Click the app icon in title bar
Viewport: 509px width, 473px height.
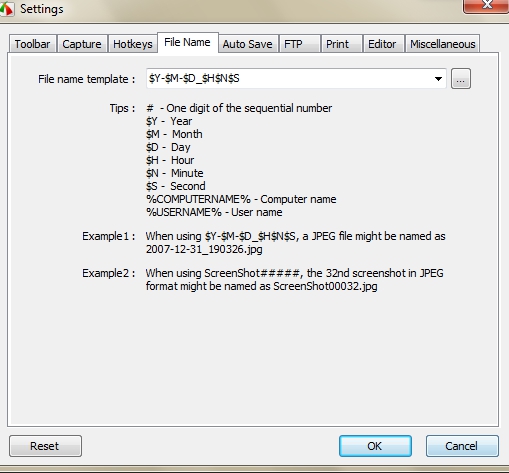click(x=7, y=9)
